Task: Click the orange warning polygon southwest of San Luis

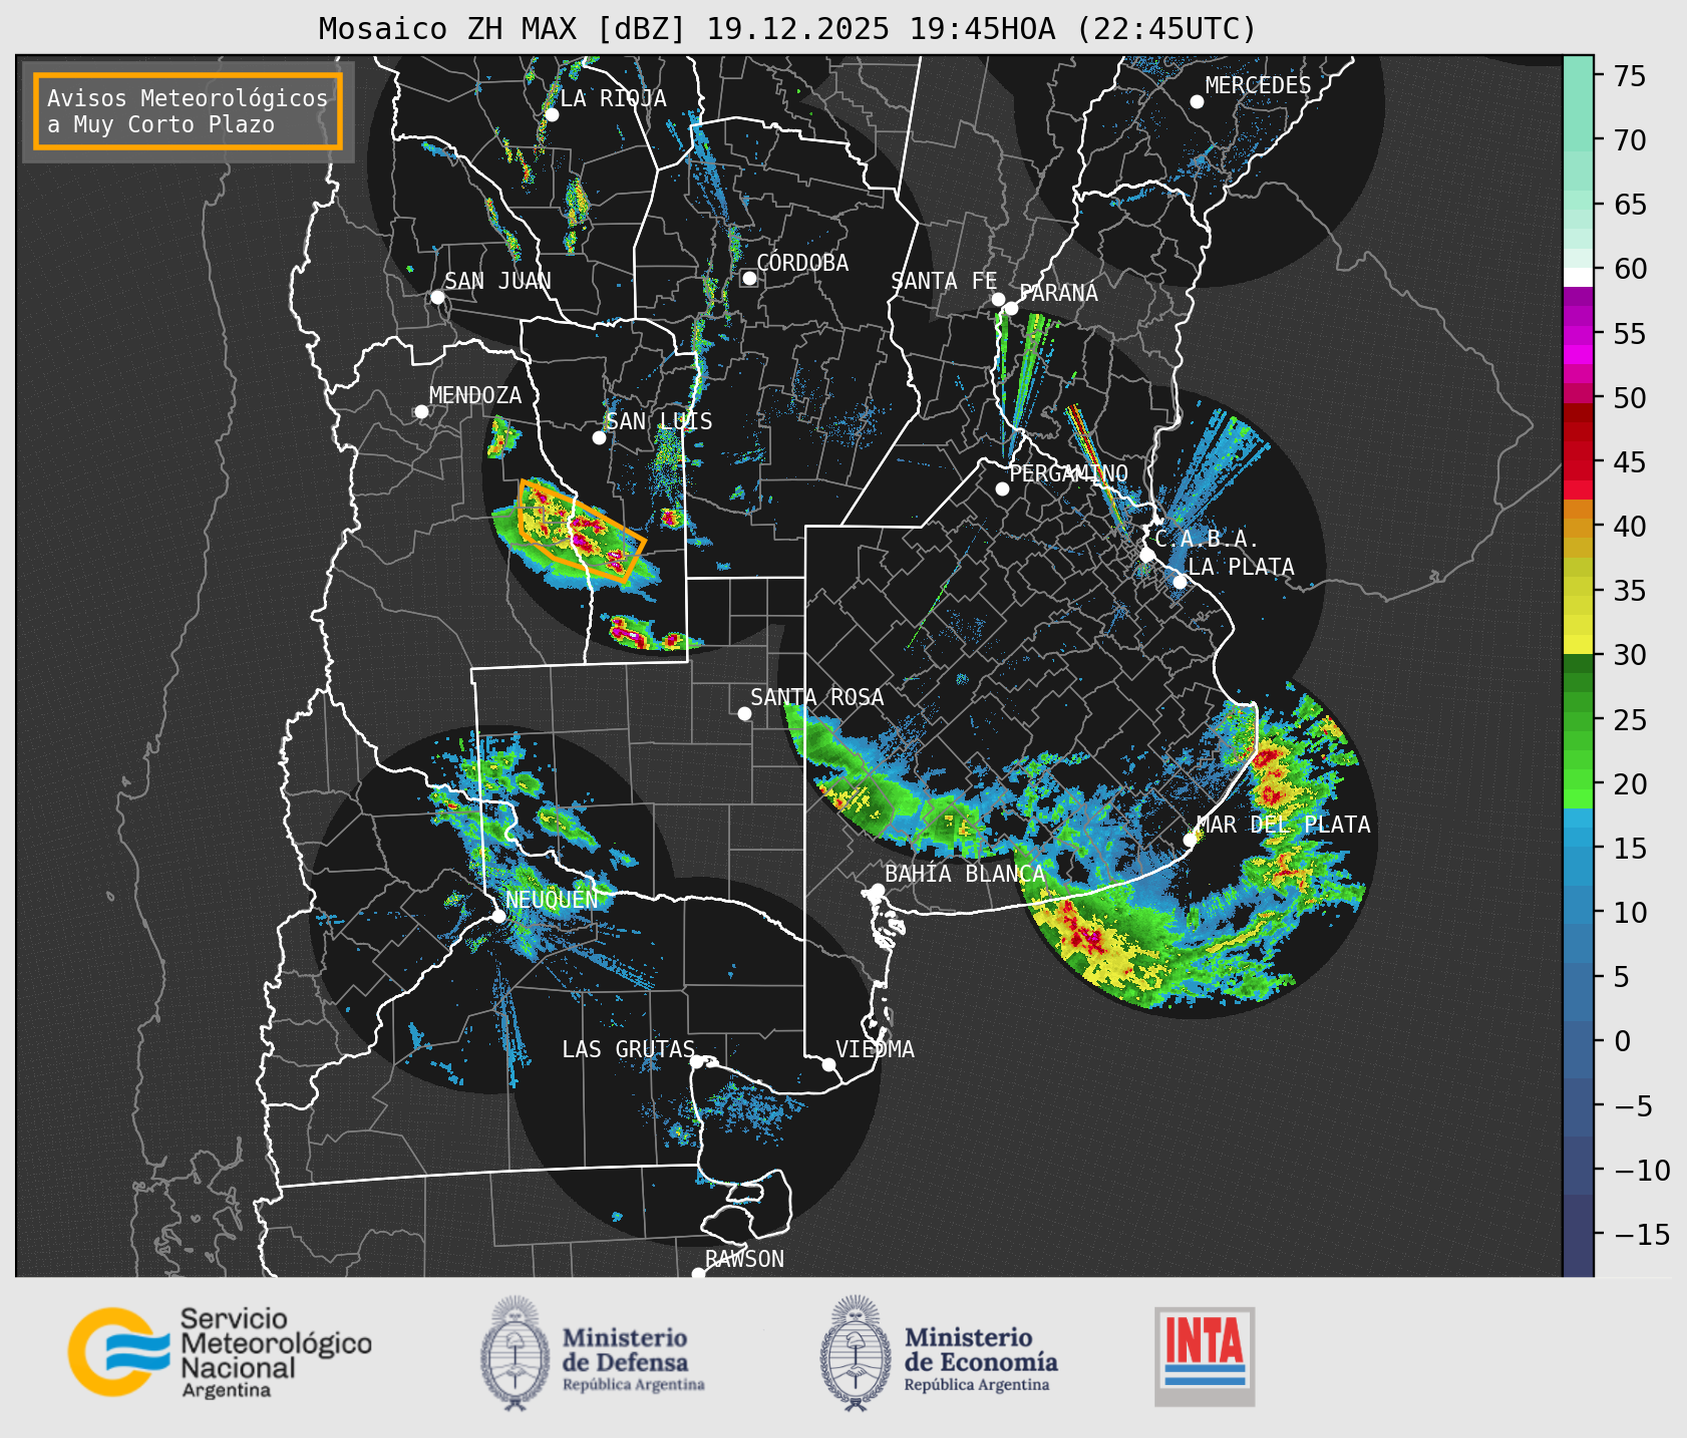Action: coord(580,530)
